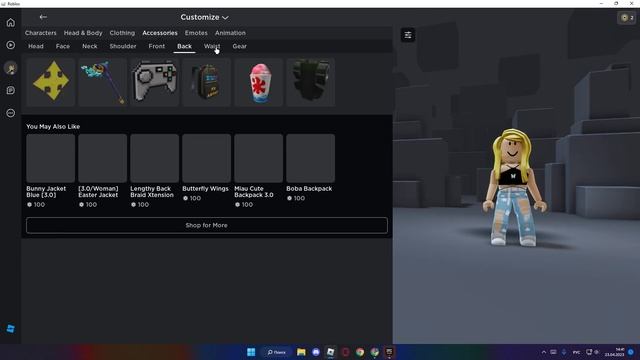Open the More ellipsis icon in sidebar
640x360 pixels.
pos(11,113)
